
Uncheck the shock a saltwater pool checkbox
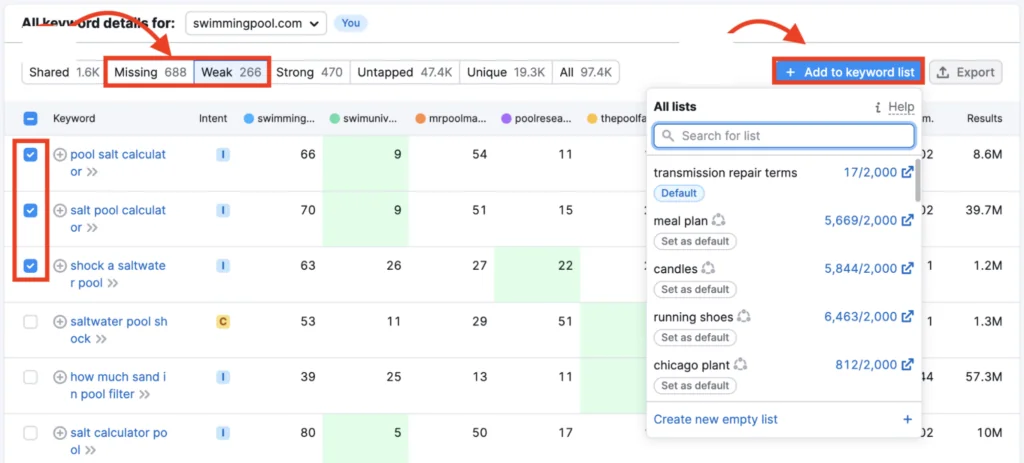coord(31,266)
